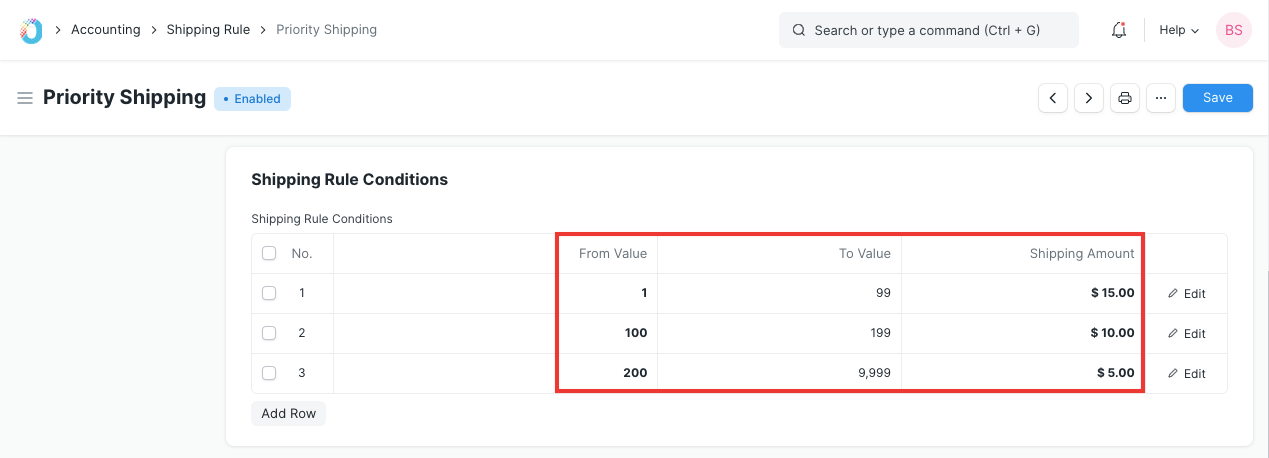Select all rows header checkbox

pos(269,253)
